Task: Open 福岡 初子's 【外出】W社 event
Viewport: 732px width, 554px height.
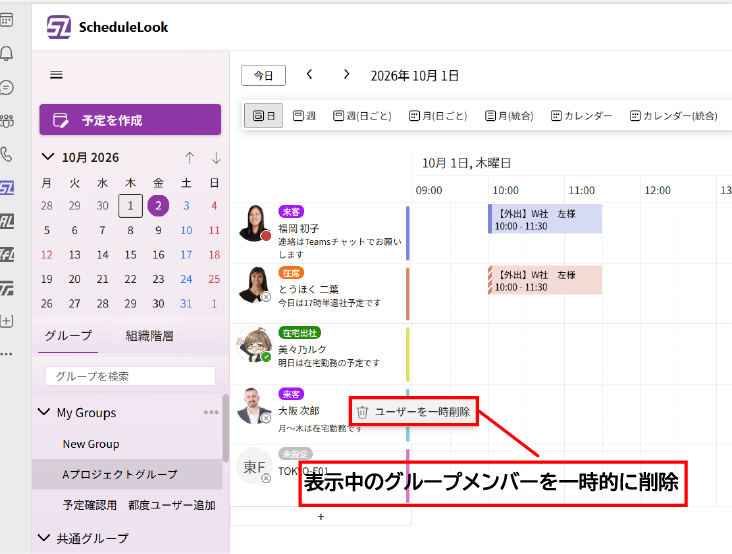Action: point(545,219)
